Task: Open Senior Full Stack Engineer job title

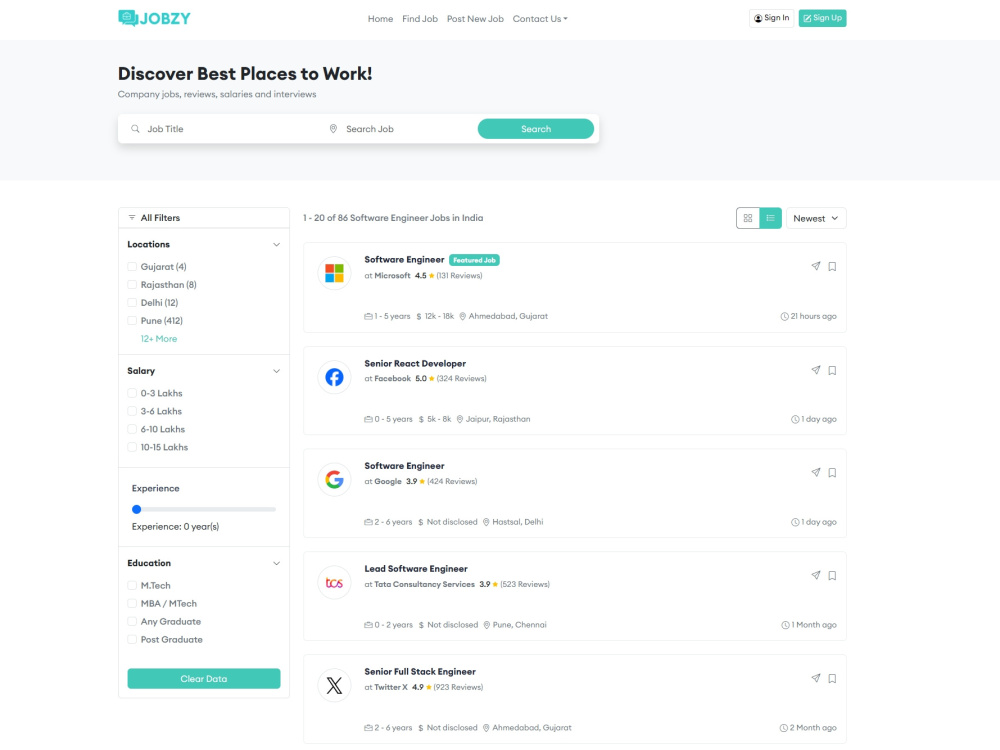Action: tap(420, 672)
